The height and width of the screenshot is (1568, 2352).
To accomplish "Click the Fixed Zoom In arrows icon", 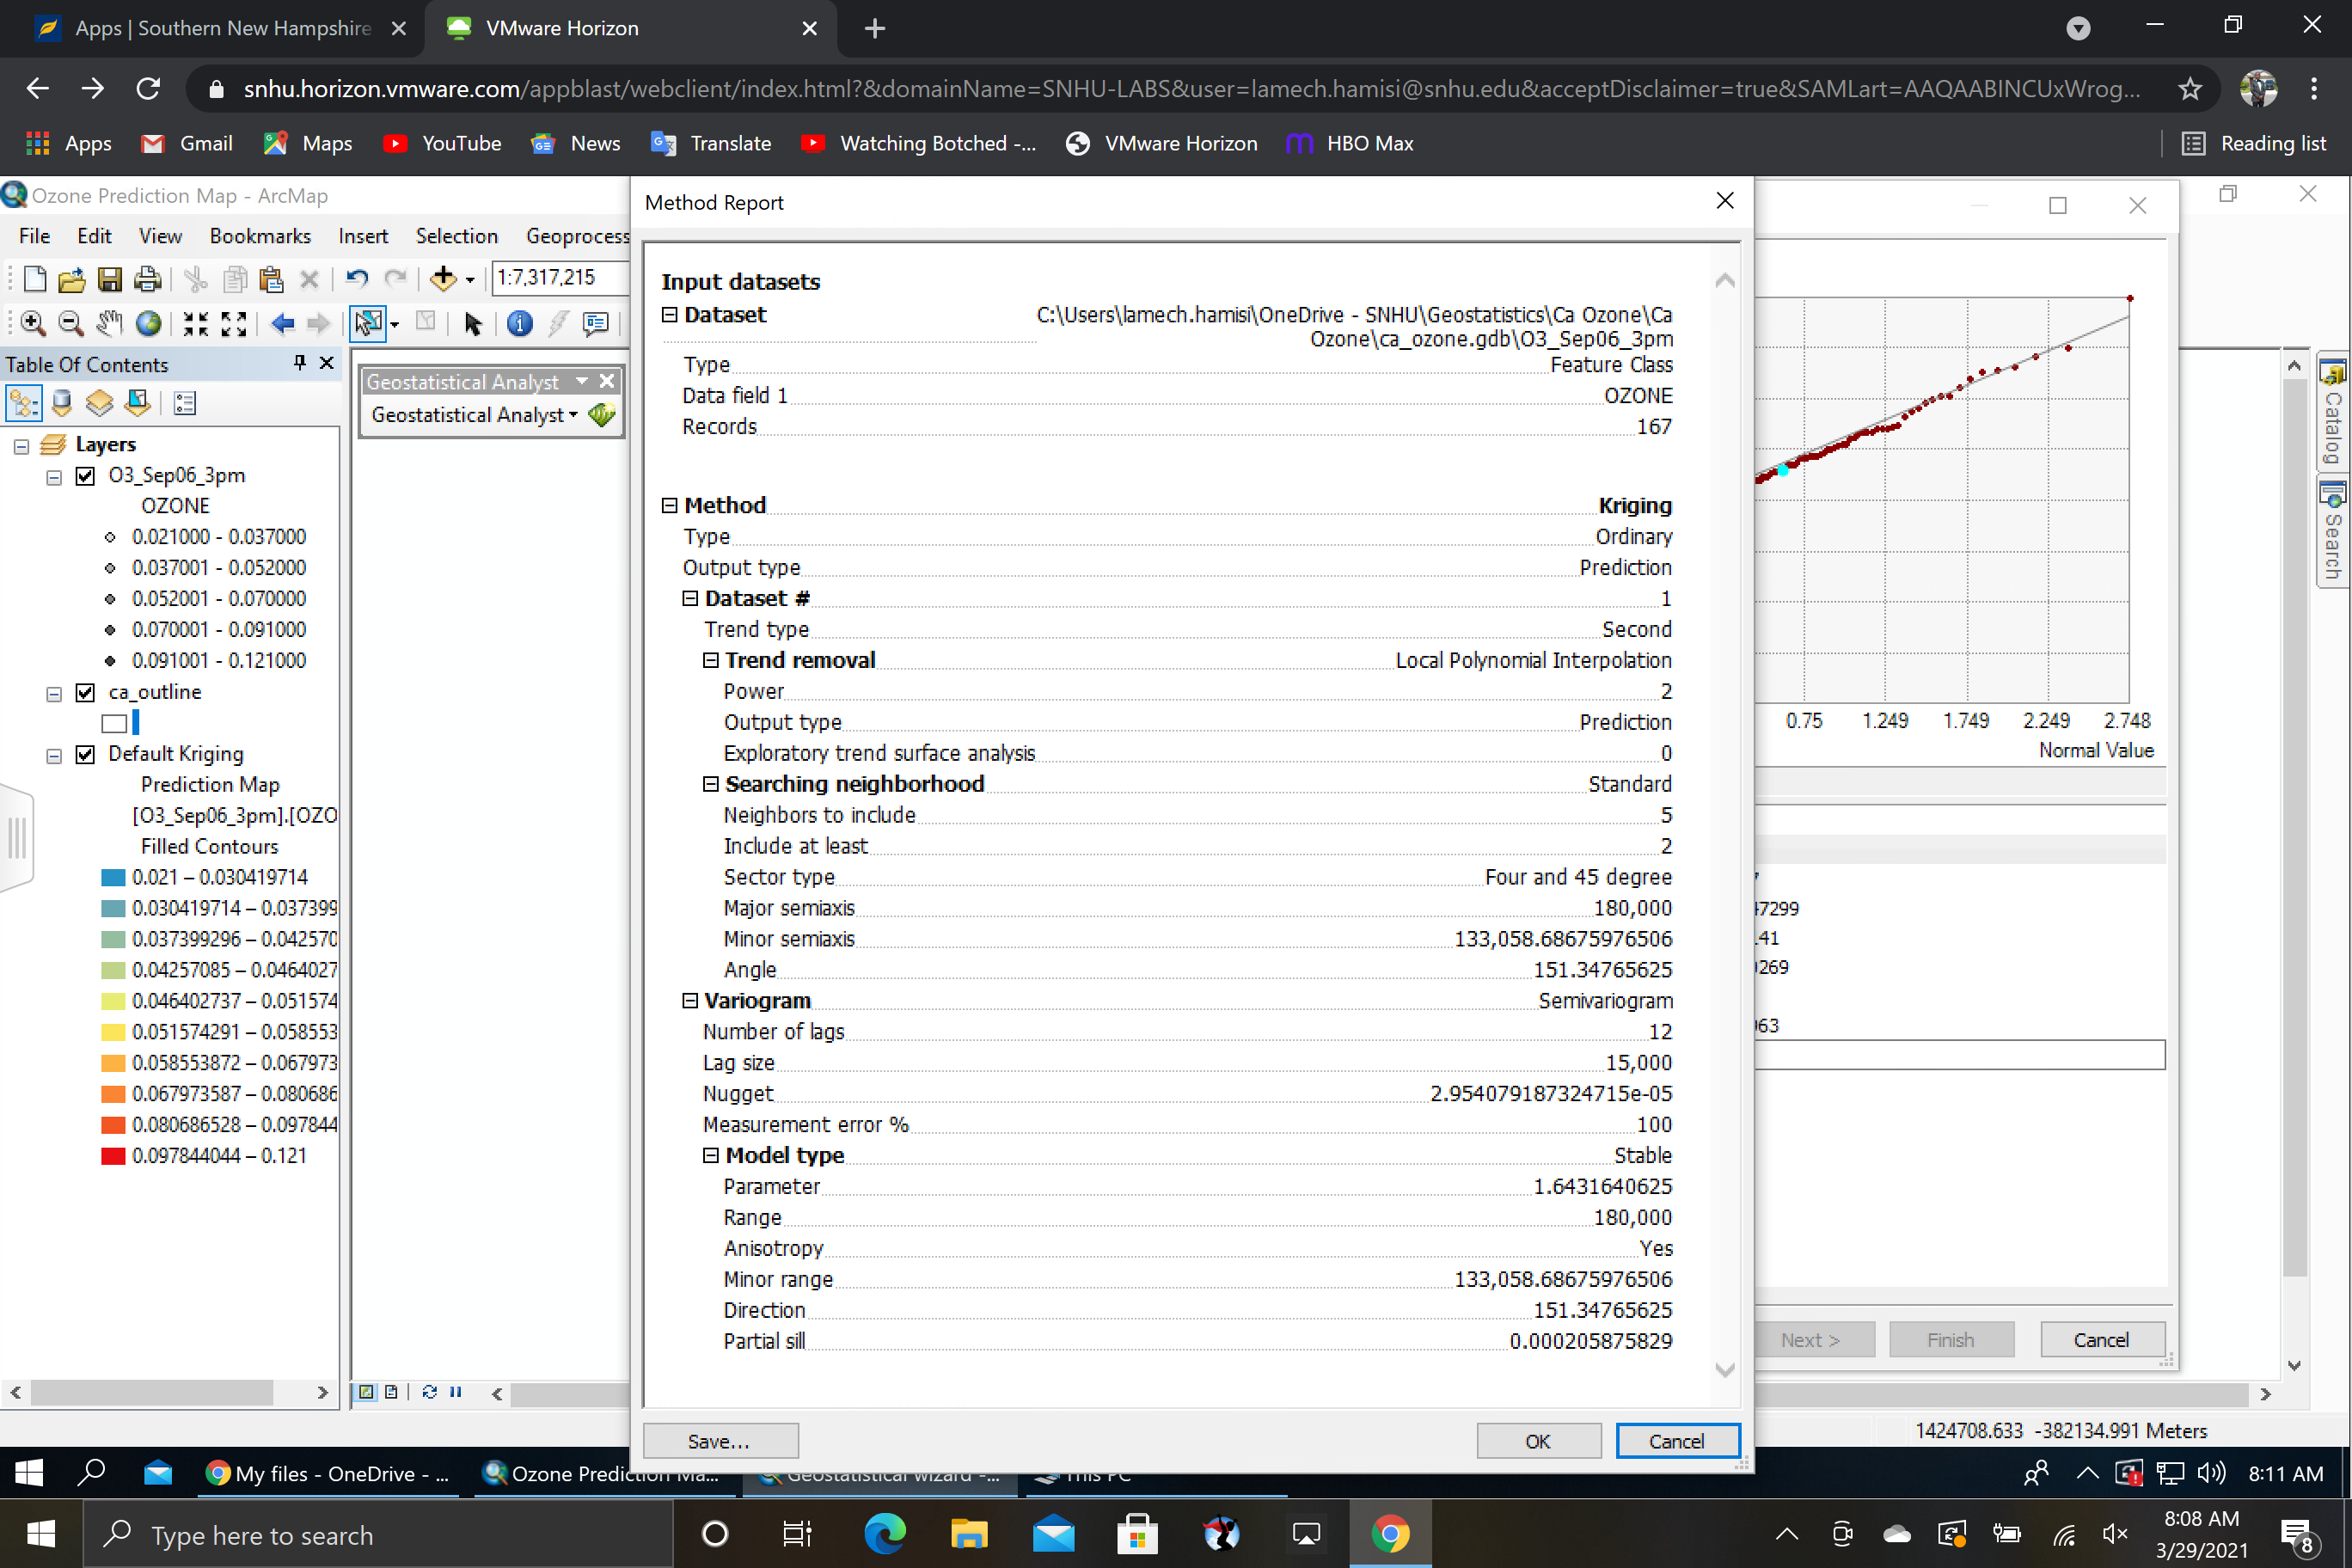I will [196, 323].
